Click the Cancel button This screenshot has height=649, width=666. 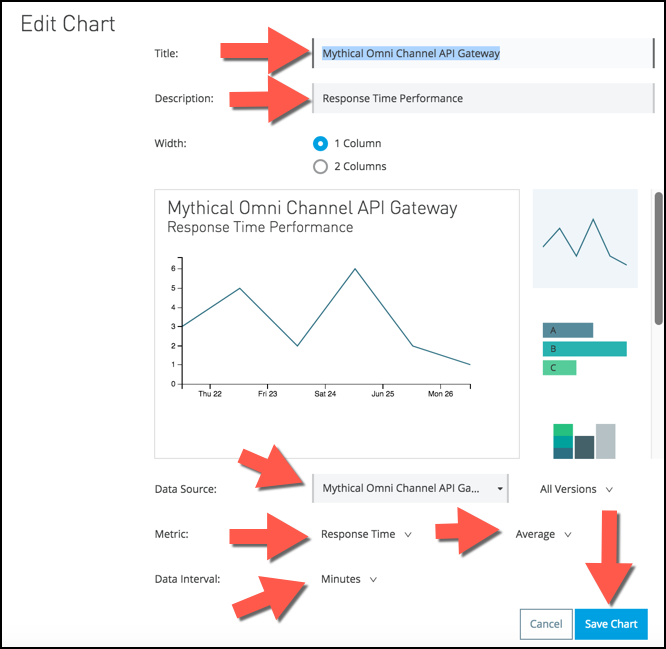[546, 624]
